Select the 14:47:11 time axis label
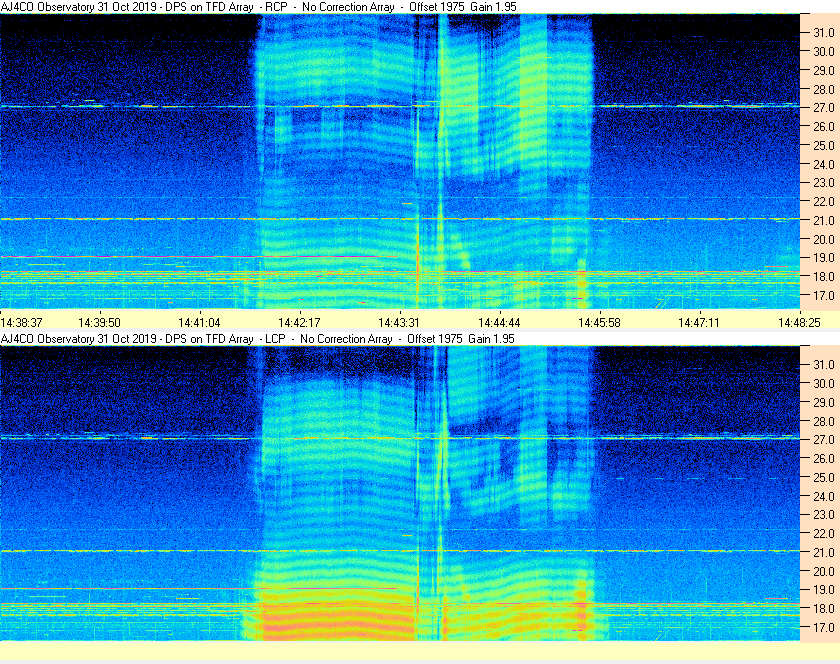This screenshot has height=664, width=840. click(x=699, y=323)
